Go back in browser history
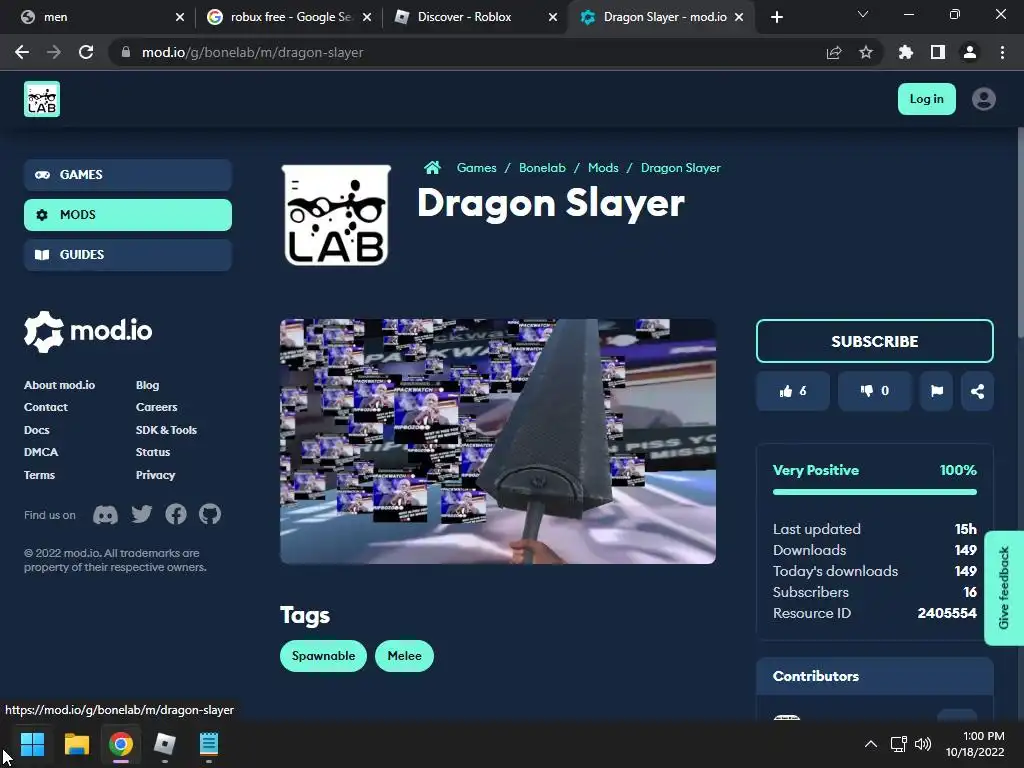The image size is (1024, 768). (22, 52)
